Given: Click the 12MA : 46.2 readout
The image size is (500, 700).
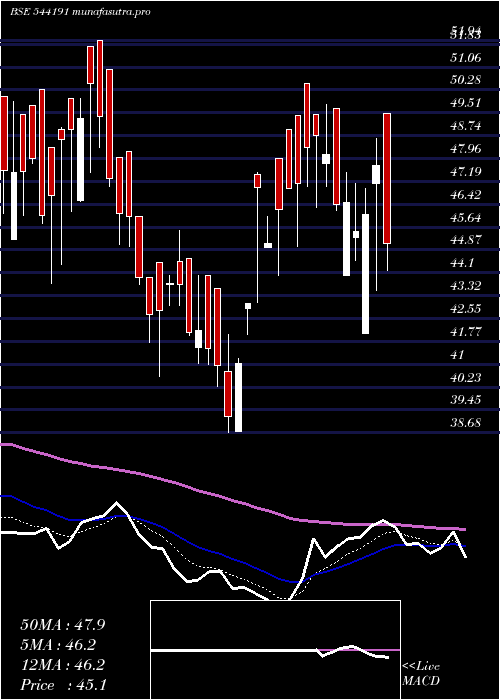Looking at the screenshot, I should tap(63, 665).
